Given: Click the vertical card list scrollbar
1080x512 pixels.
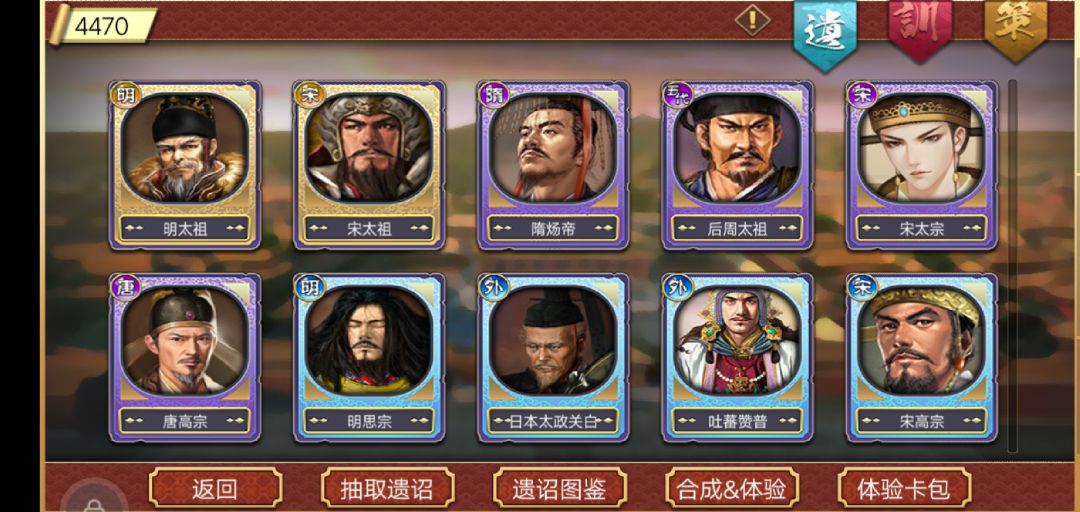Looking at the screenshot, I should click(1012, 266).
